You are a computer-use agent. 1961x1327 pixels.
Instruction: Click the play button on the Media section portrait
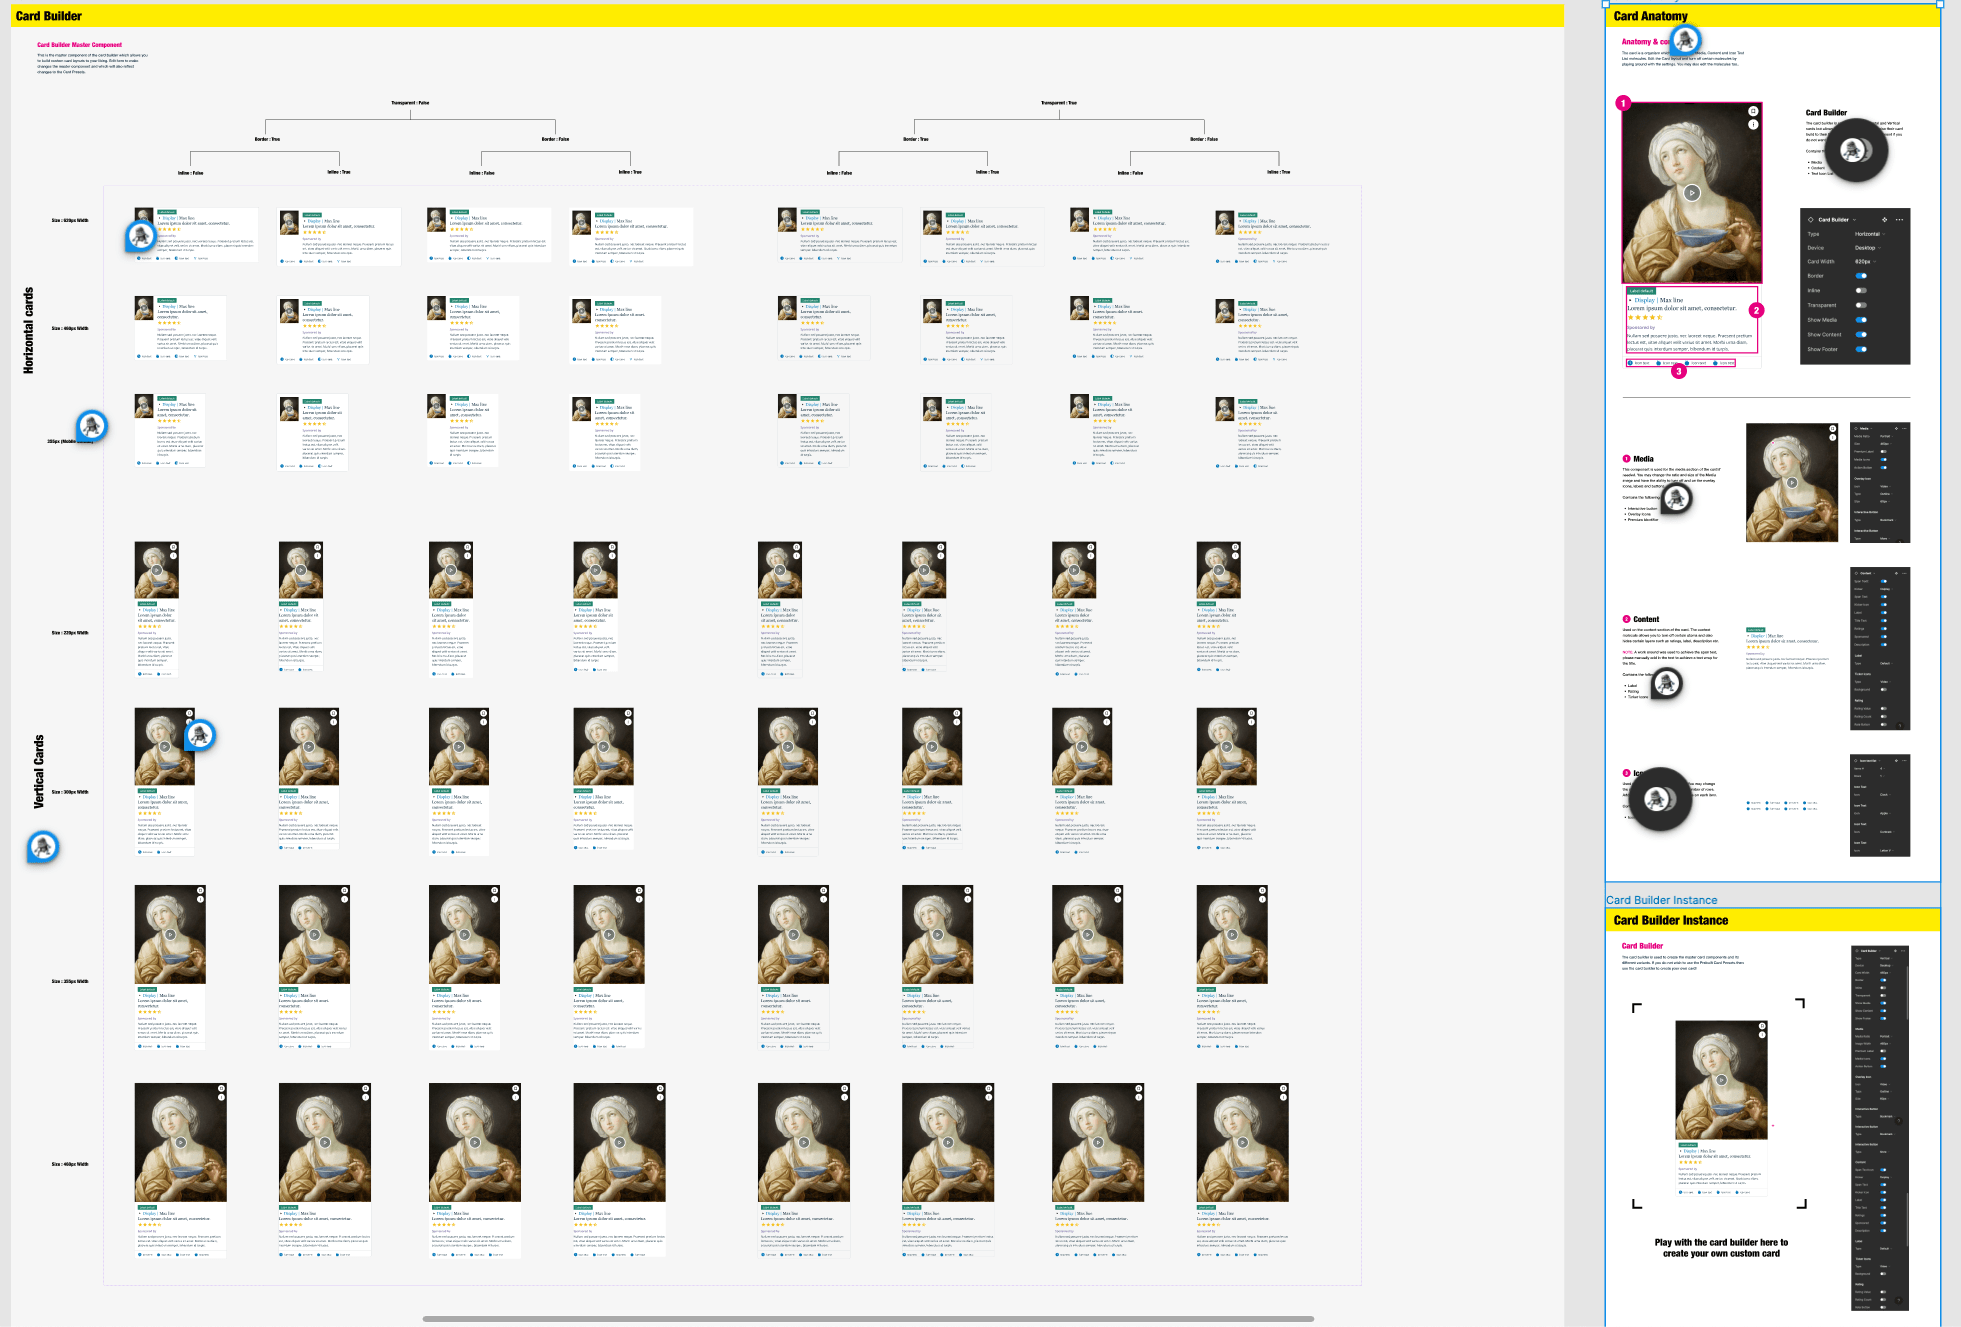pyautogui.click(x=1792, y=483)
